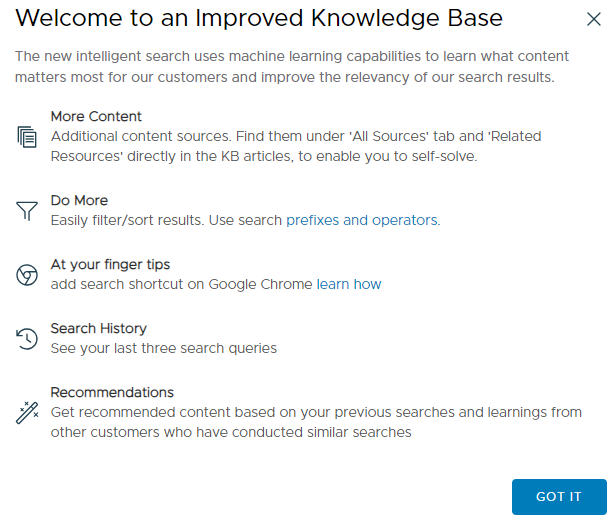
Task: Open the prefixes and operators link
Action: pyautogui.click(x=363, y=220)
